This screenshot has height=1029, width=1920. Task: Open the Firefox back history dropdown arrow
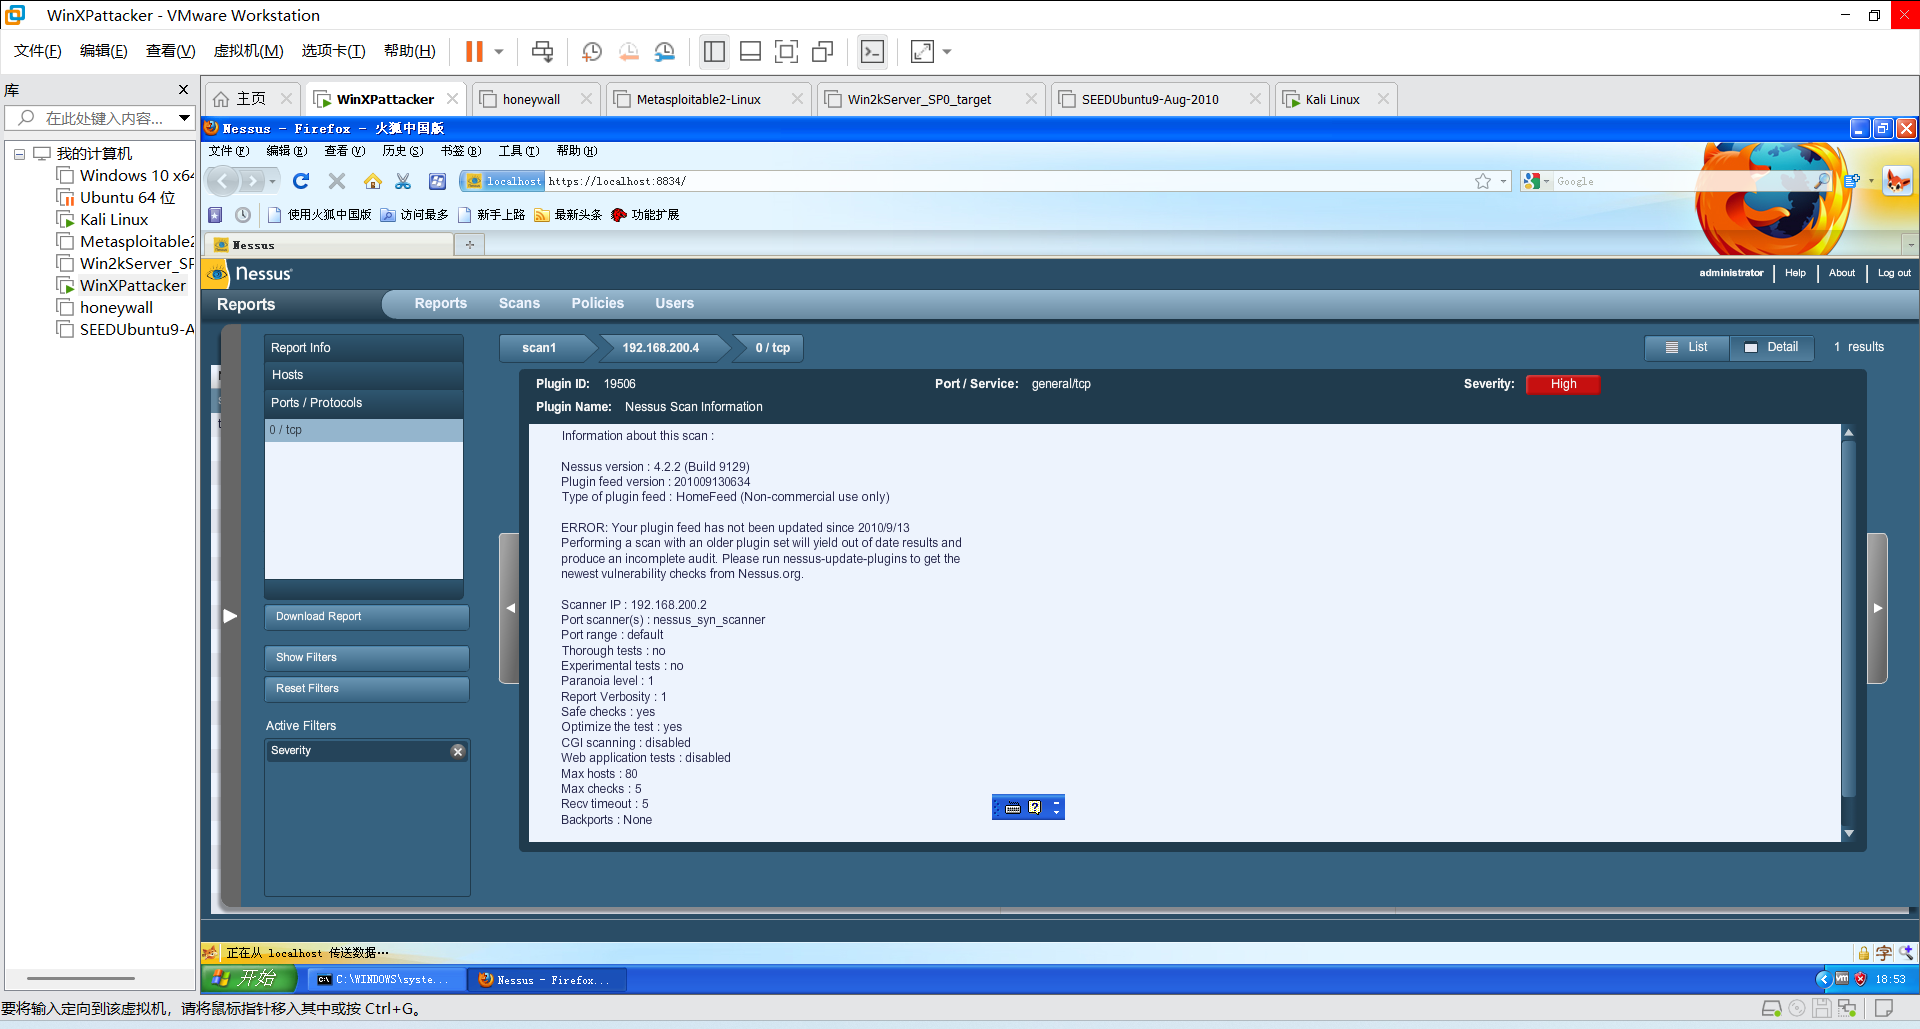(273, 181)
